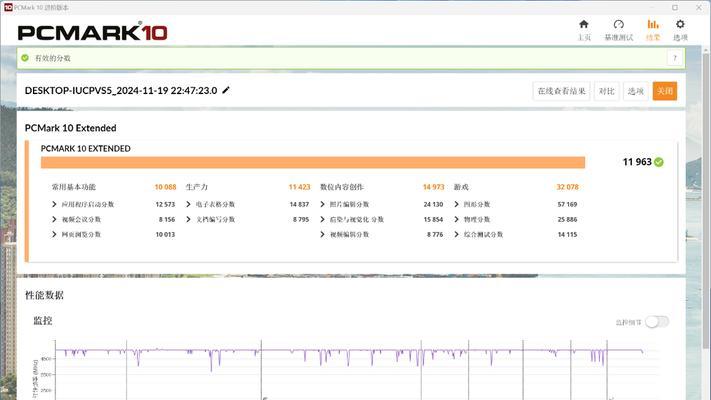Image resolution: width=711 pixels, height=400 pixels.
Task: Click the 监控 heading above the graph
Action: click(43, 321)
